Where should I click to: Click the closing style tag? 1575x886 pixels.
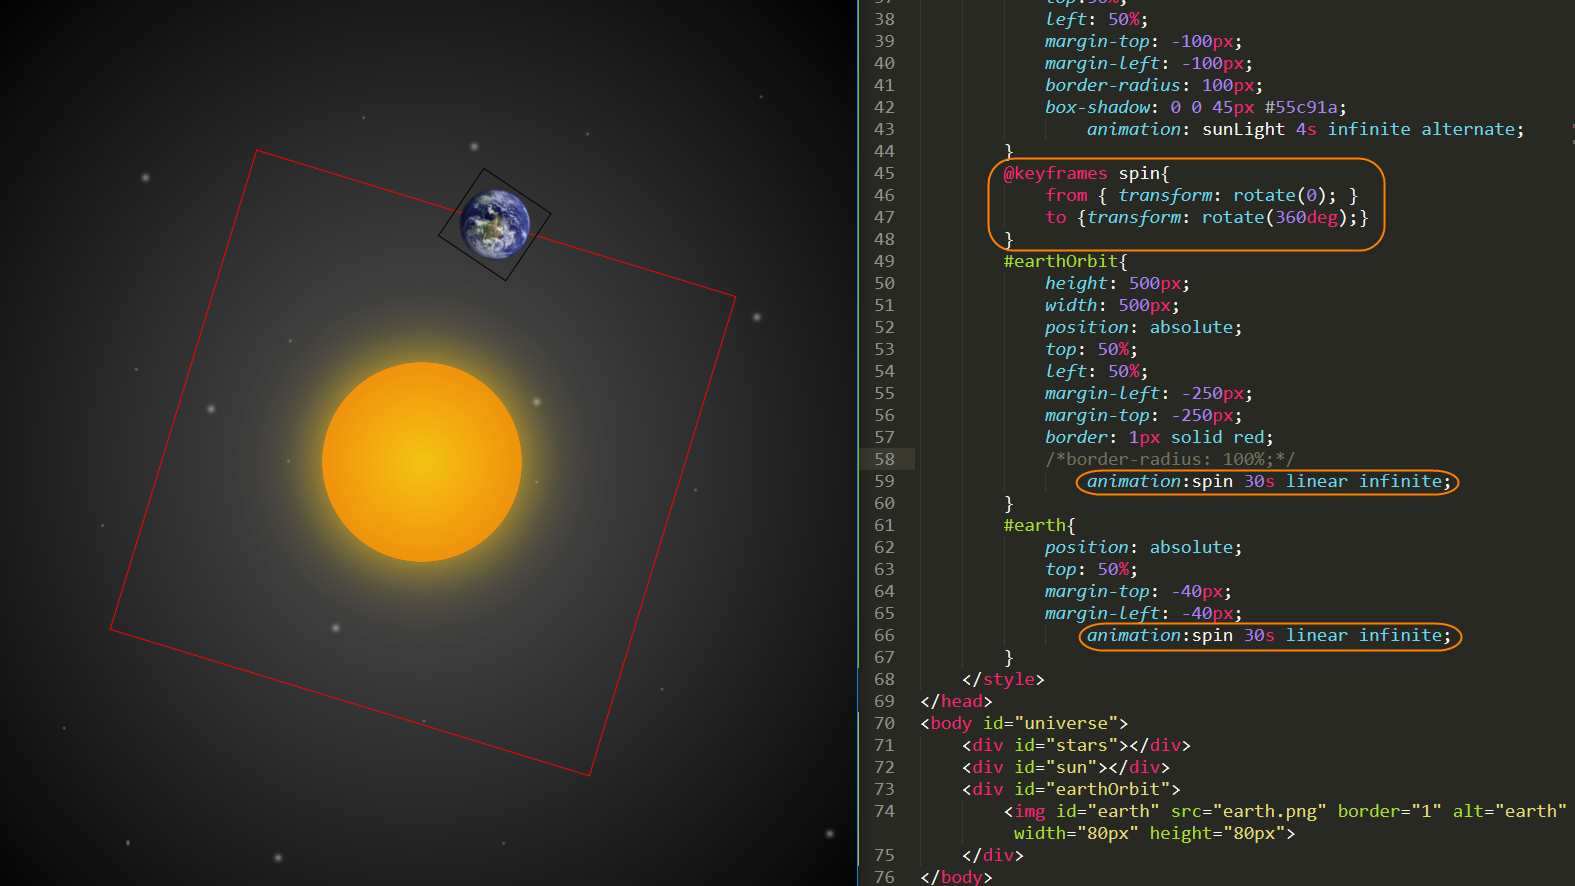pos(1003,679)
